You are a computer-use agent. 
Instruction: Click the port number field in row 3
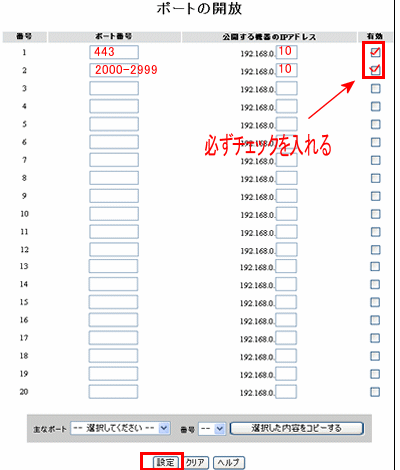coord(114,88)
